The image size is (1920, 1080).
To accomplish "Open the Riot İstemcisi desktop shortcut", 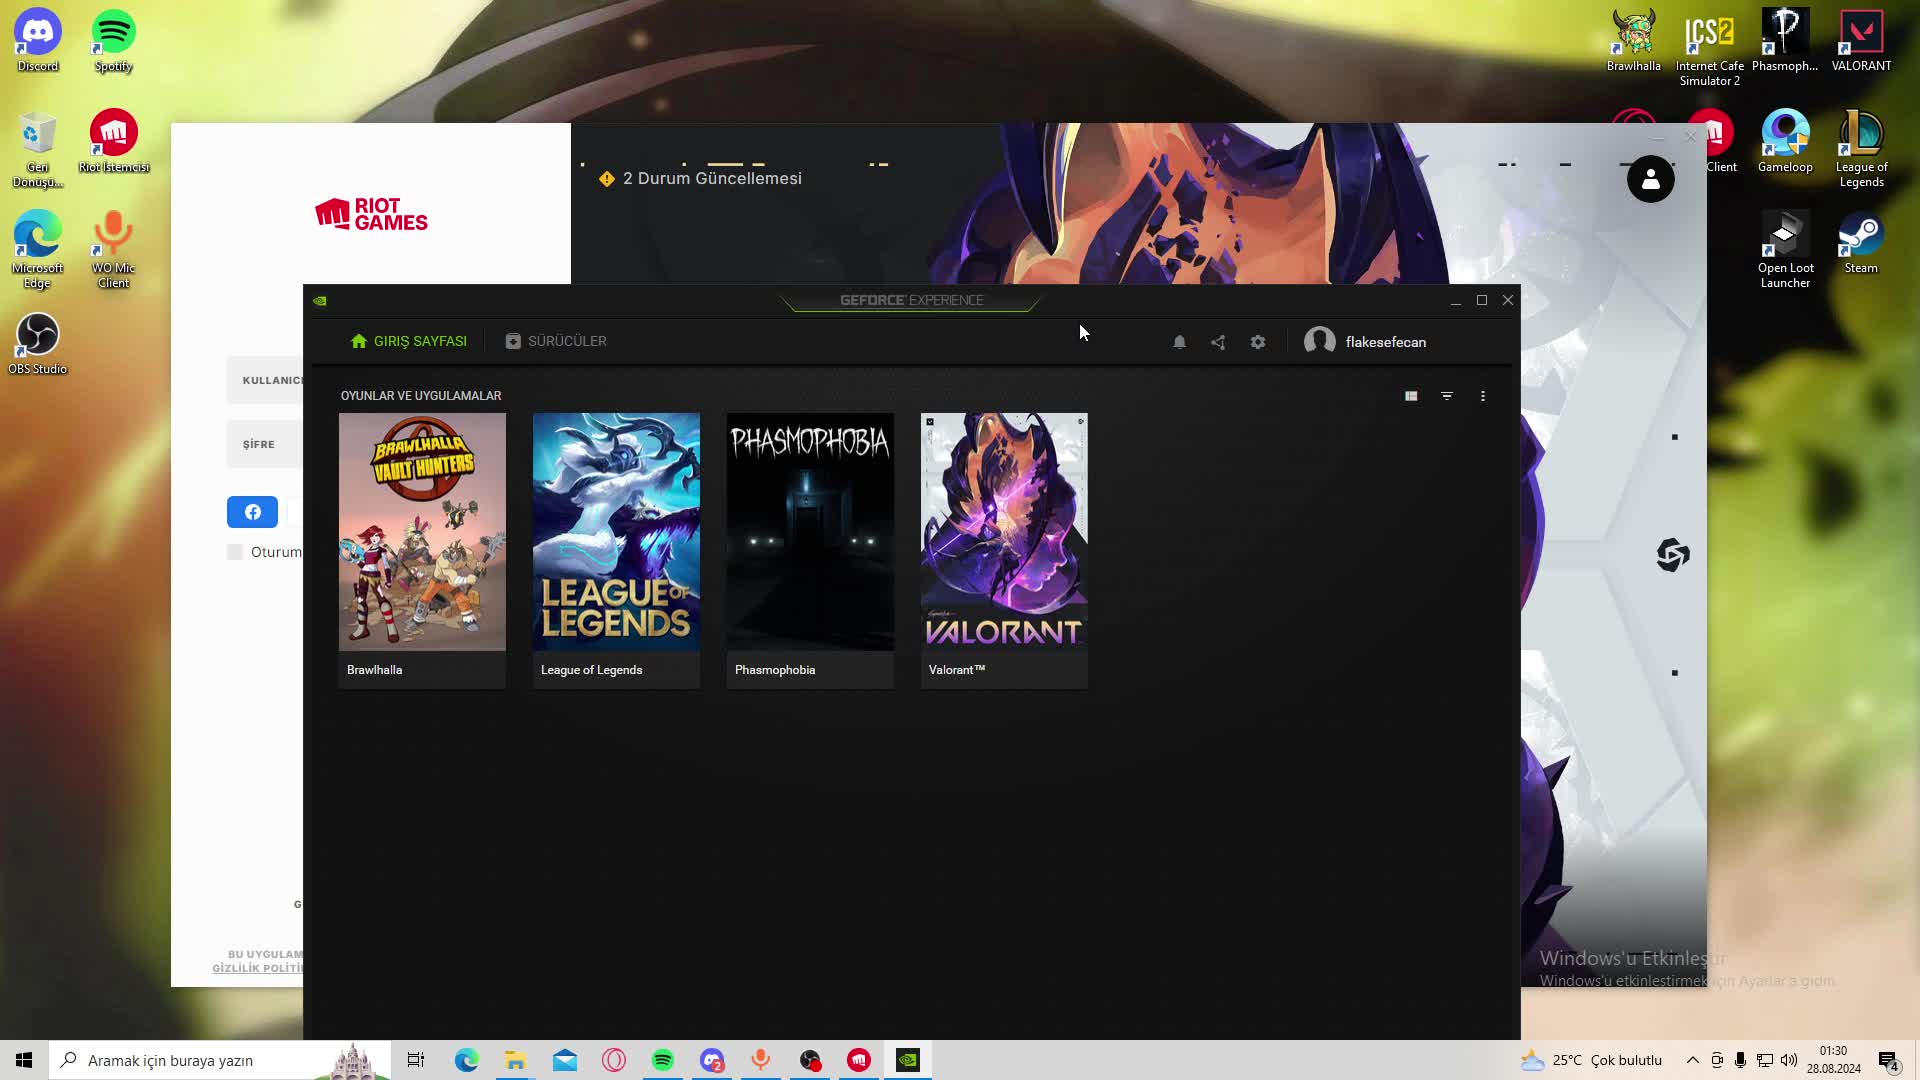I will point(114,142).
